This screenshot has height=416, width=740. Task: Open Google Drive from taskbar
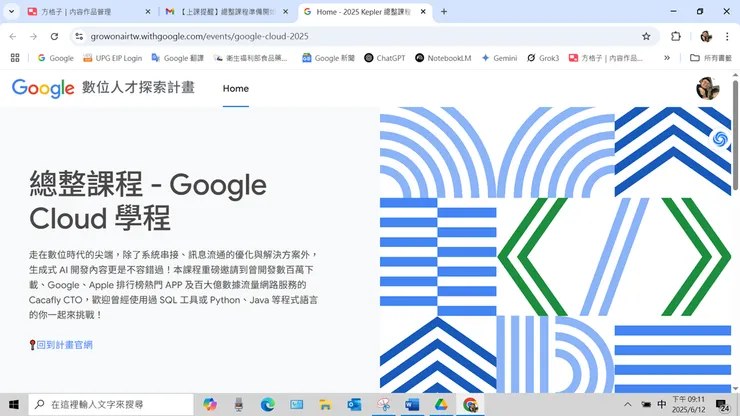click(x=441, y=405)
